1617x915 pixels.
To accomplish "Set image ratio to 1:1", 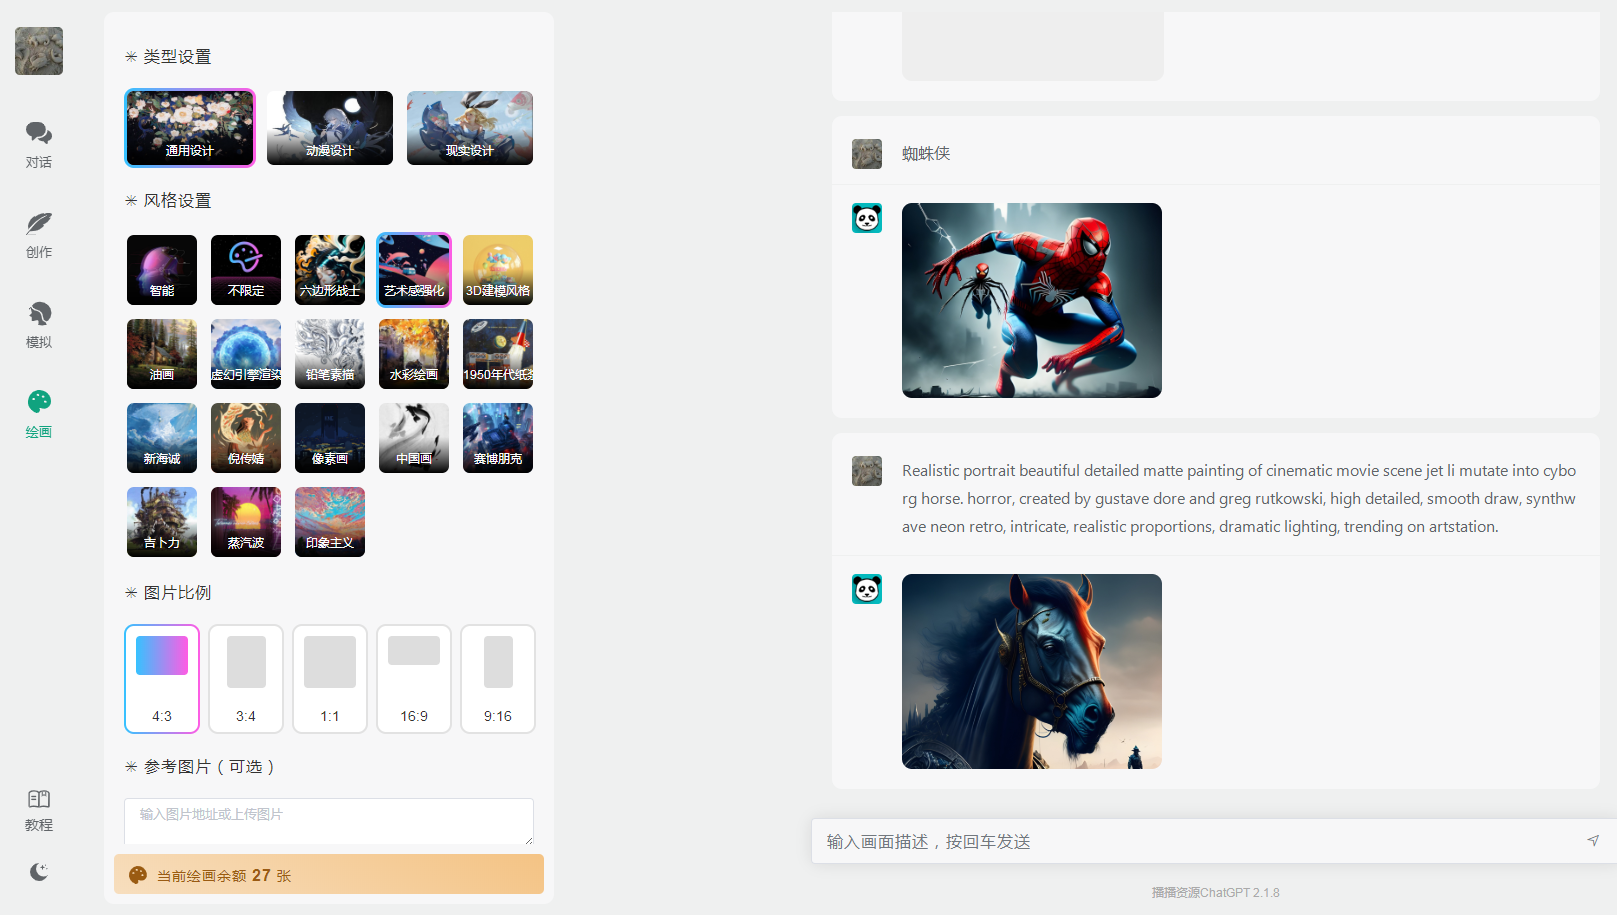I will click(x=330, y=679).
